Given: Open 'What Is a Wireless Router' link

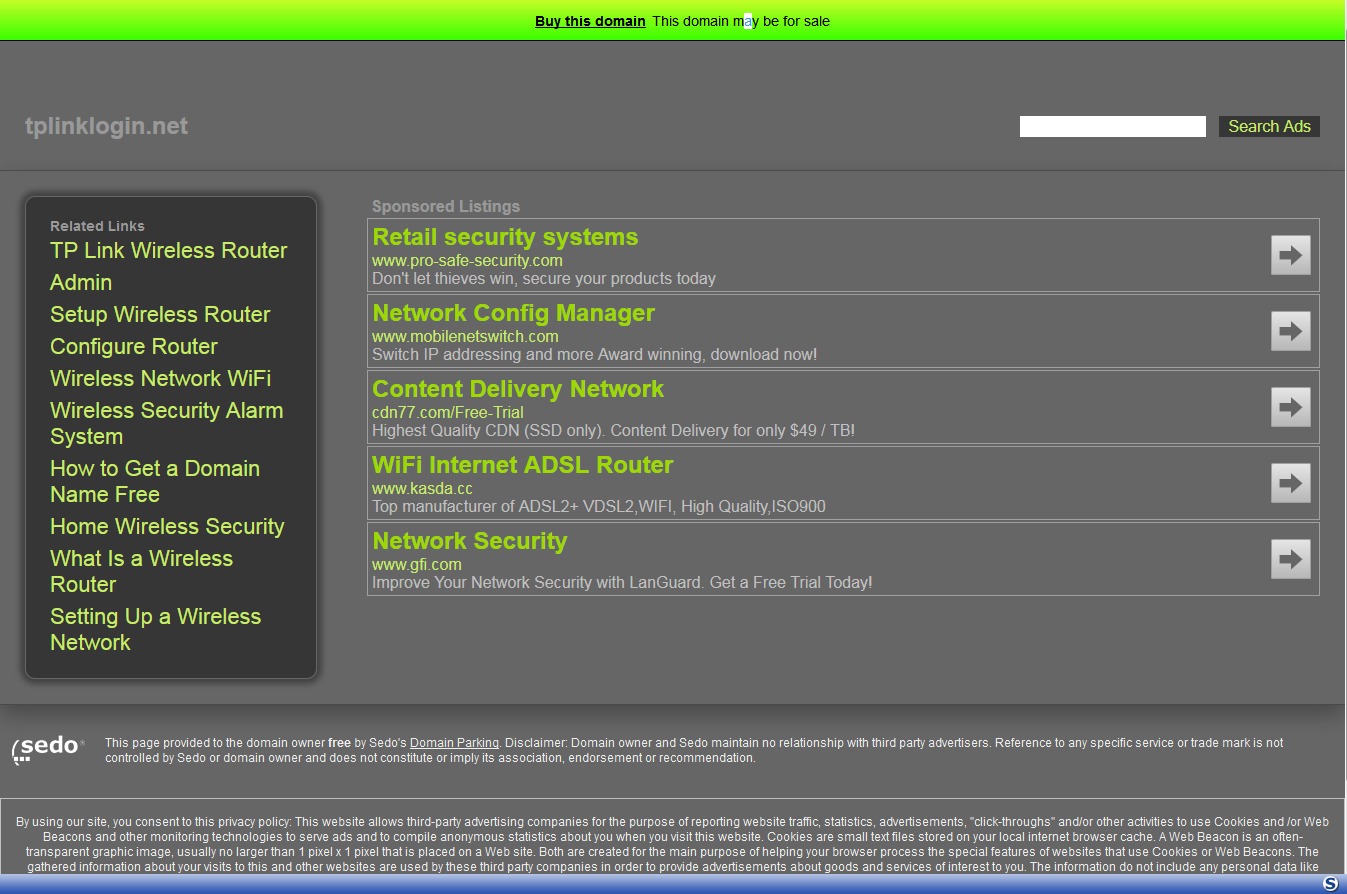Looking at the screenshot, I should pyautogui.click(x=142, y=572).
